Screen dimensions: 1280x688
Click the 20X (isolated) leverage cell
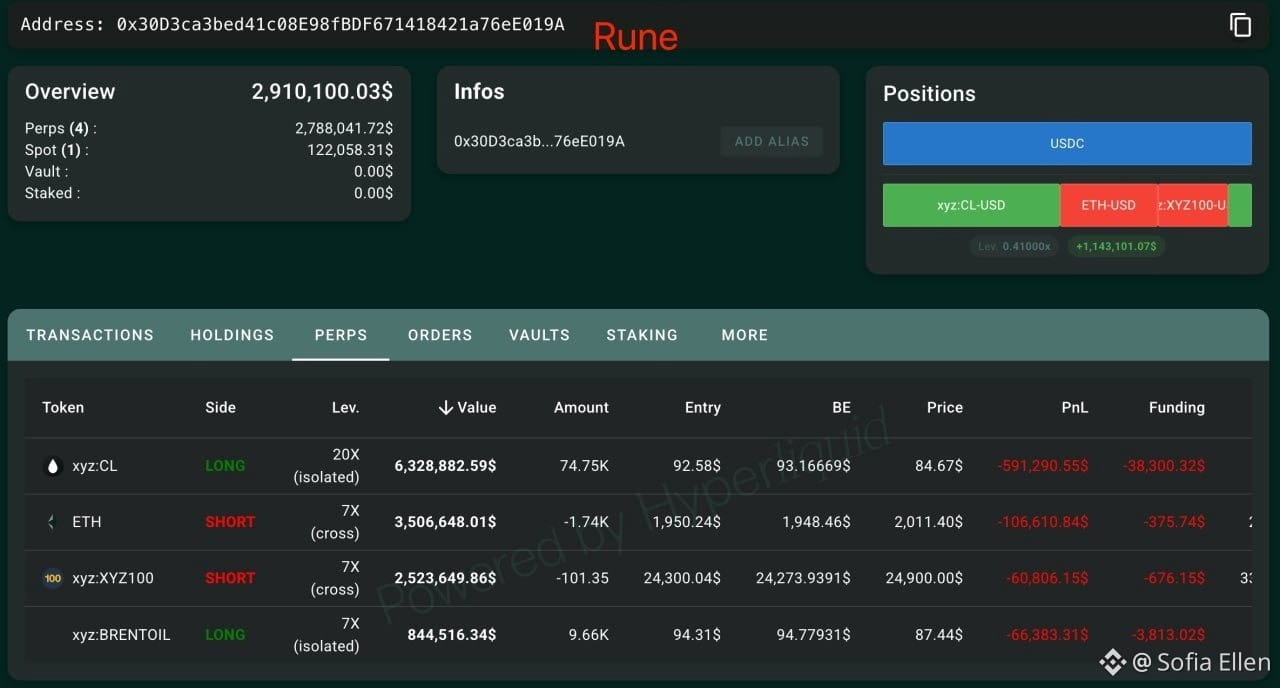326,466
